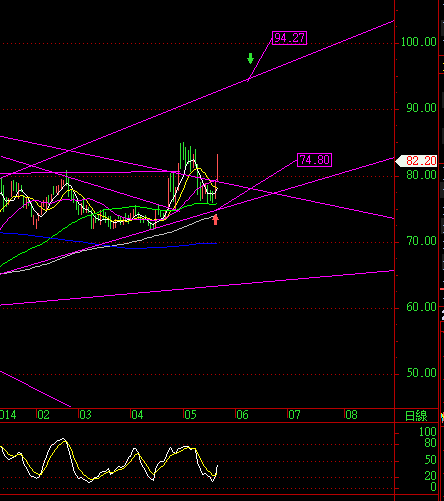Select the 08 month marker on time axis

pos(351,415)
